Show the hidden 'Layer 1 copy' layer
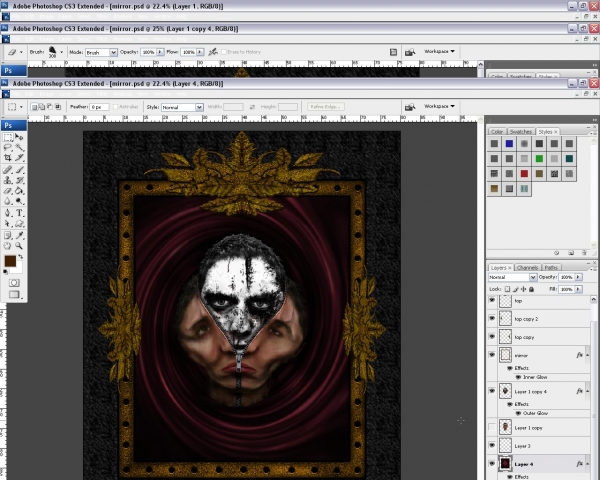This screenshot has width=600, height=480. [x=492, y=427]
